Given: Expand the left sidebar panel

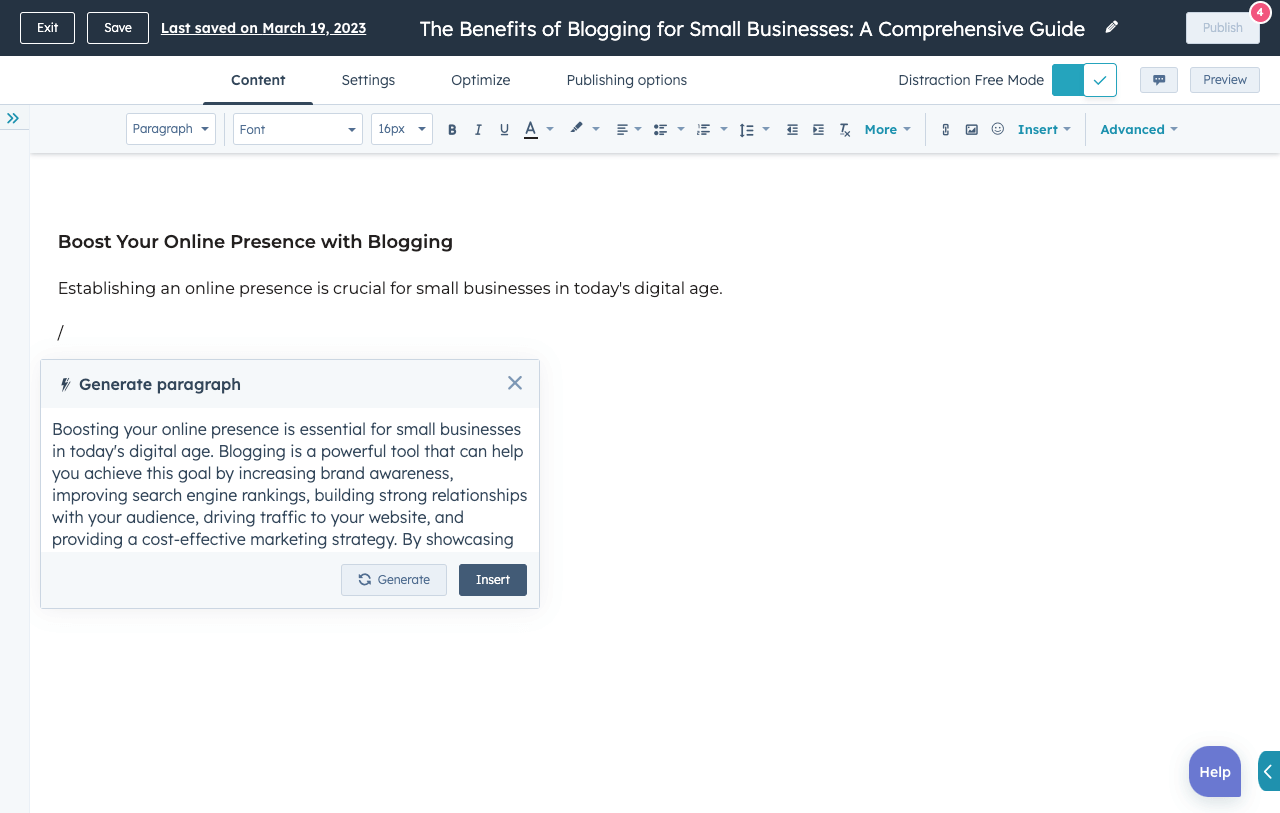Looking at the screenshot, I should click(x=13, y=118).
